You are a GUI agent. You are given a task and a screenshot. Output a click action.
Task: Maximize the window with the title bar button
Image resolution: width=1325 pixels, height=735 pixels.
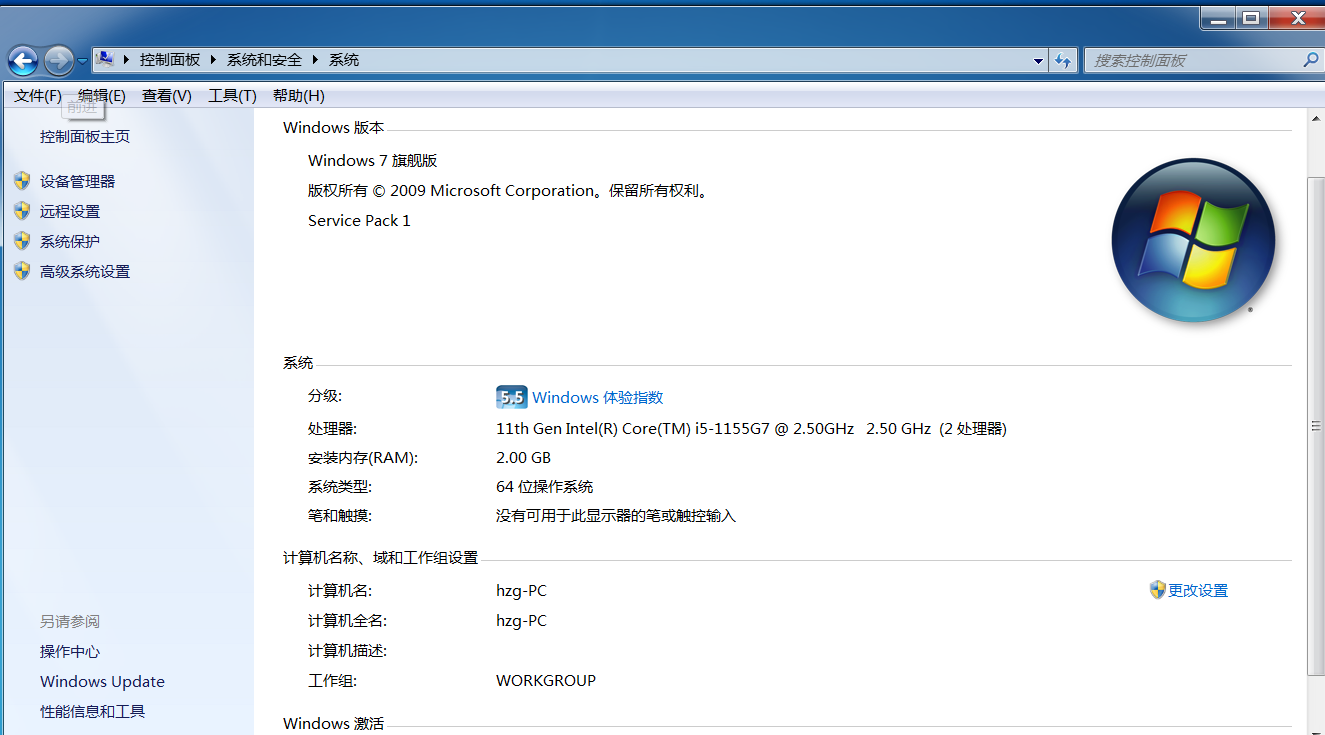1250,17
